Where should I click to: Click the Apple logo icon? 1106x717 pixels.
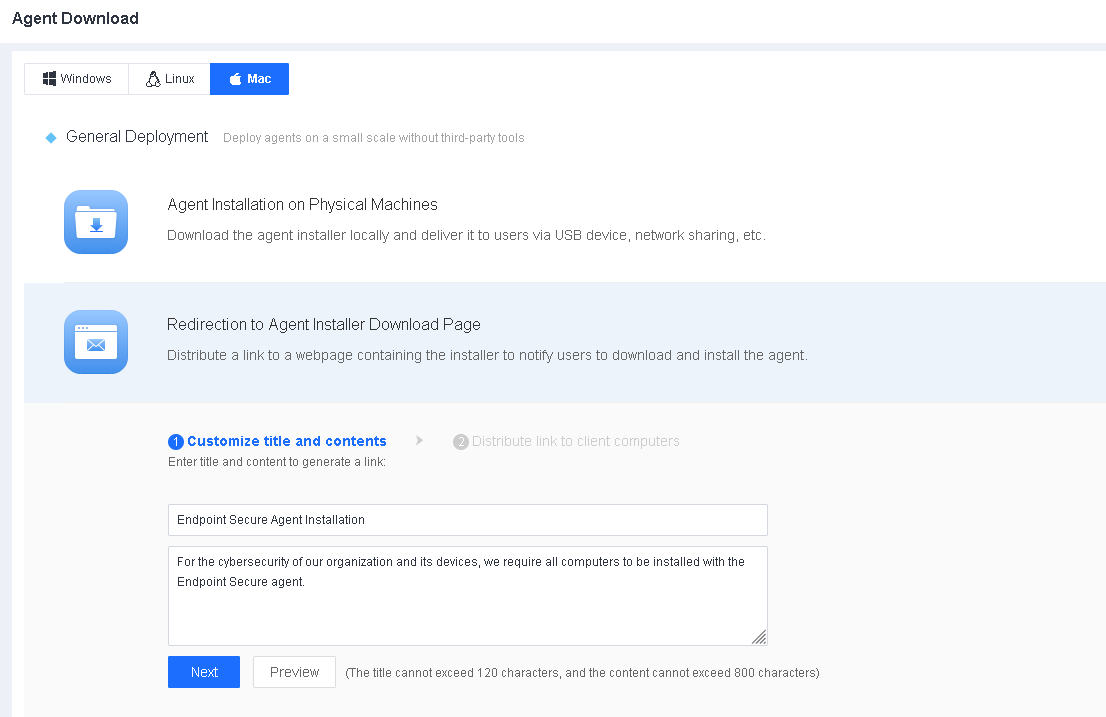click(x=235, y=79)
